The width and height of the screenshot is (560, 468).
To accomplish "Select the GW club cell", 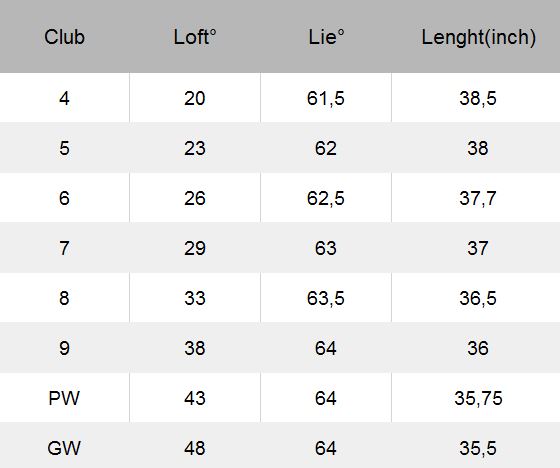I will [64, 448].
